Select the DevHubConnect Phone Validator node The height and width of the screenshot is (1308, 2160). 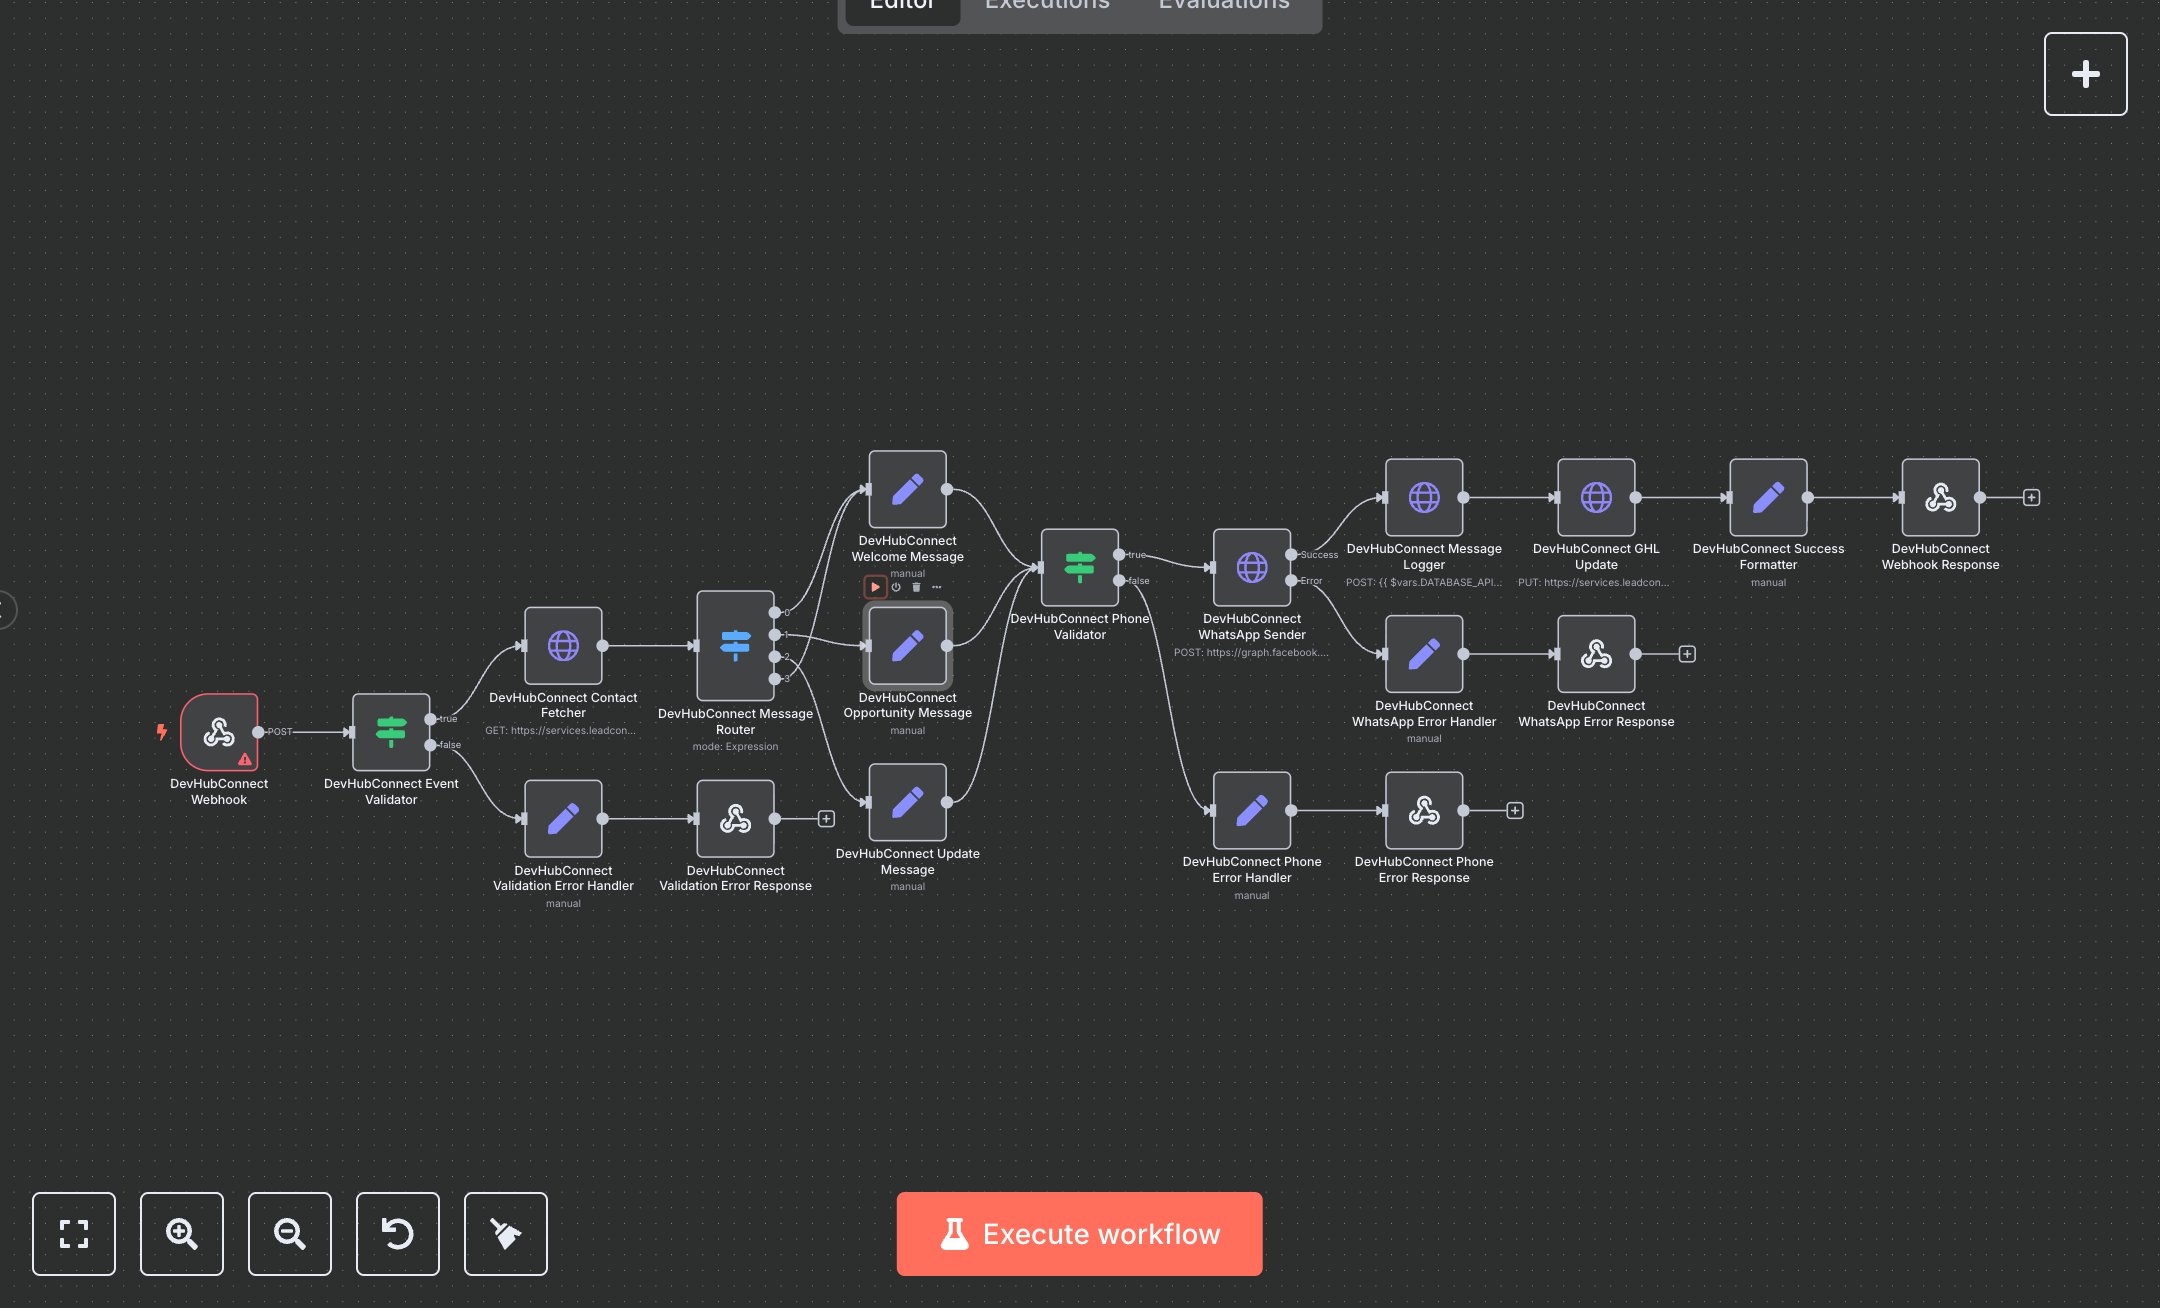[x=1079, y=567]
